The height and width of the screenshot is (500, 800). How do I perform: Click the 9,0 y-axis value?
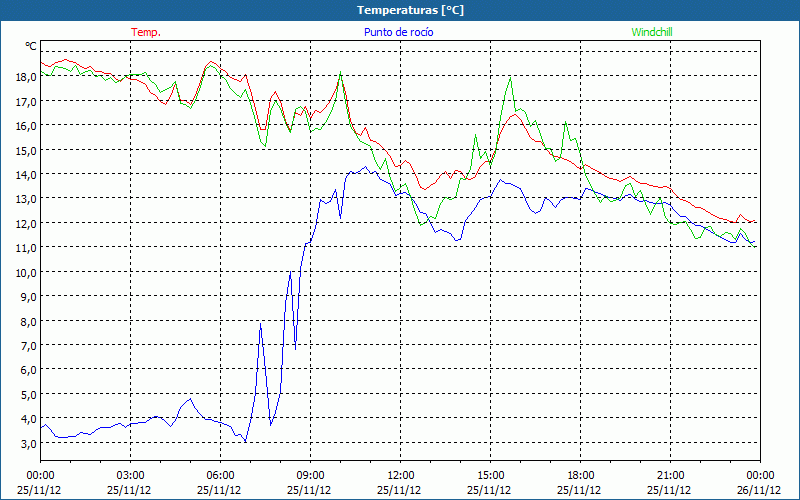(x=29, y=297)
